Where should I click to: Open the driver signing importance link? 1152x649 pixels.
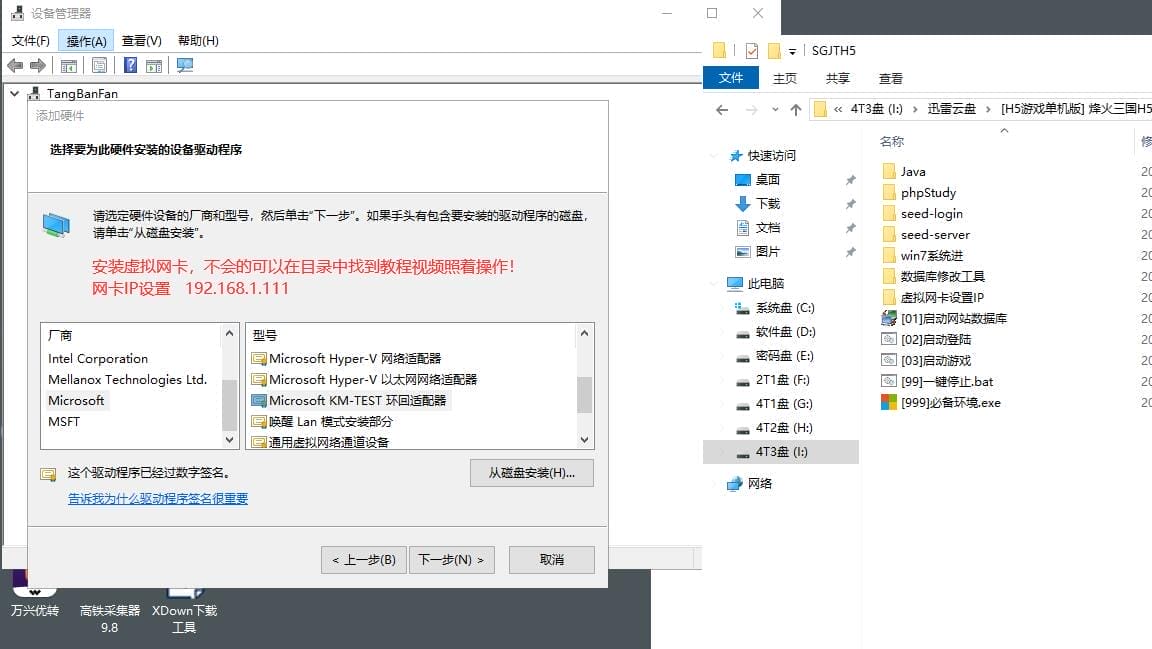(158, 499)
